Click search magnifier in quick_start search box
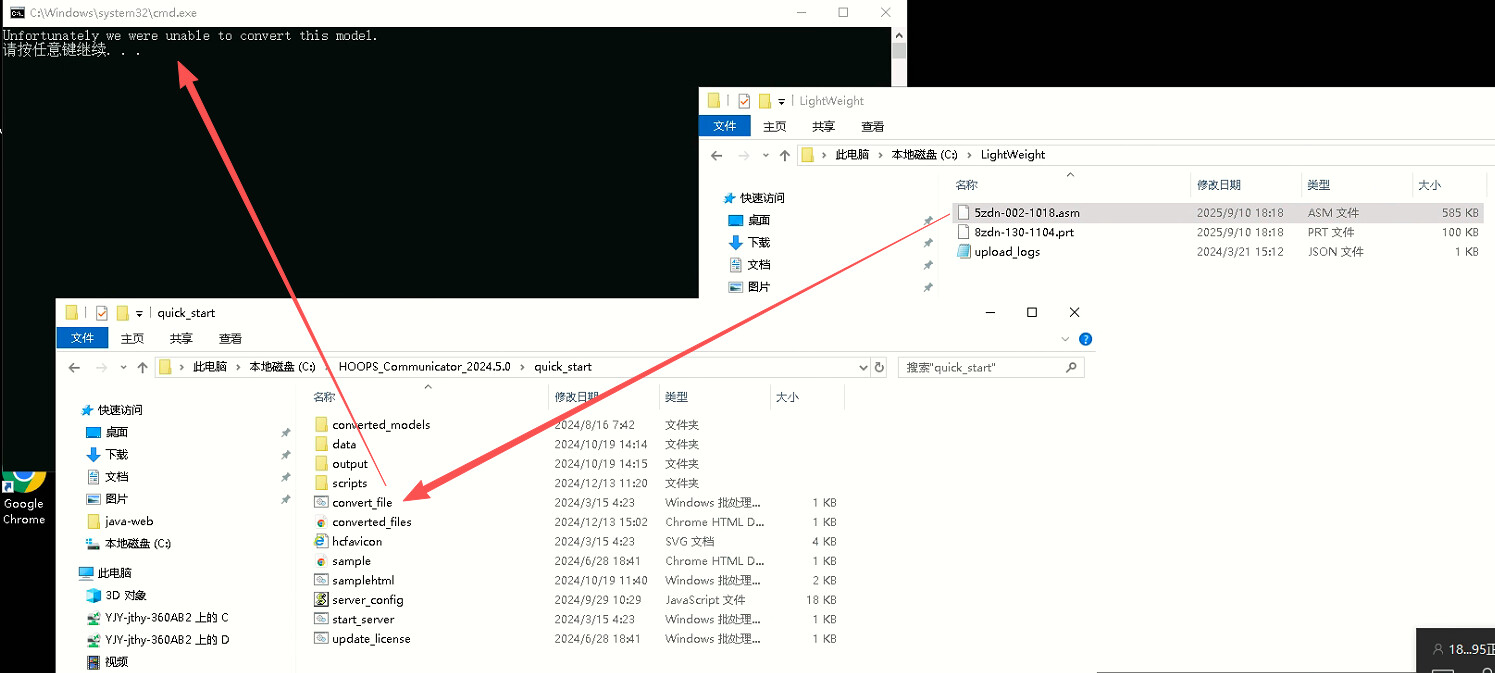Screen dimensions: 1495x673 pos(1071,368)
